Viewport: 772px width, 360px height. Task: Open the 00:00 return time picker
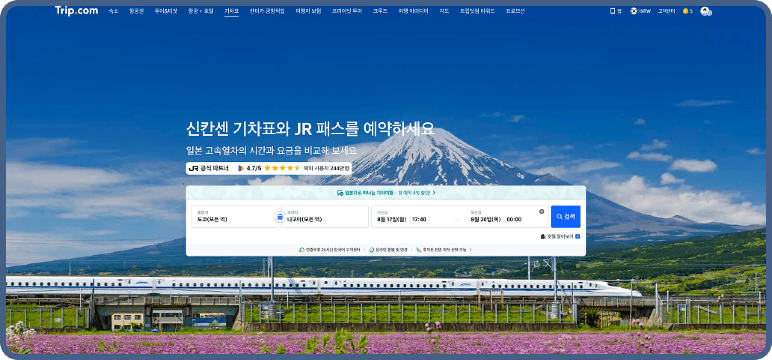click(514, 219)
